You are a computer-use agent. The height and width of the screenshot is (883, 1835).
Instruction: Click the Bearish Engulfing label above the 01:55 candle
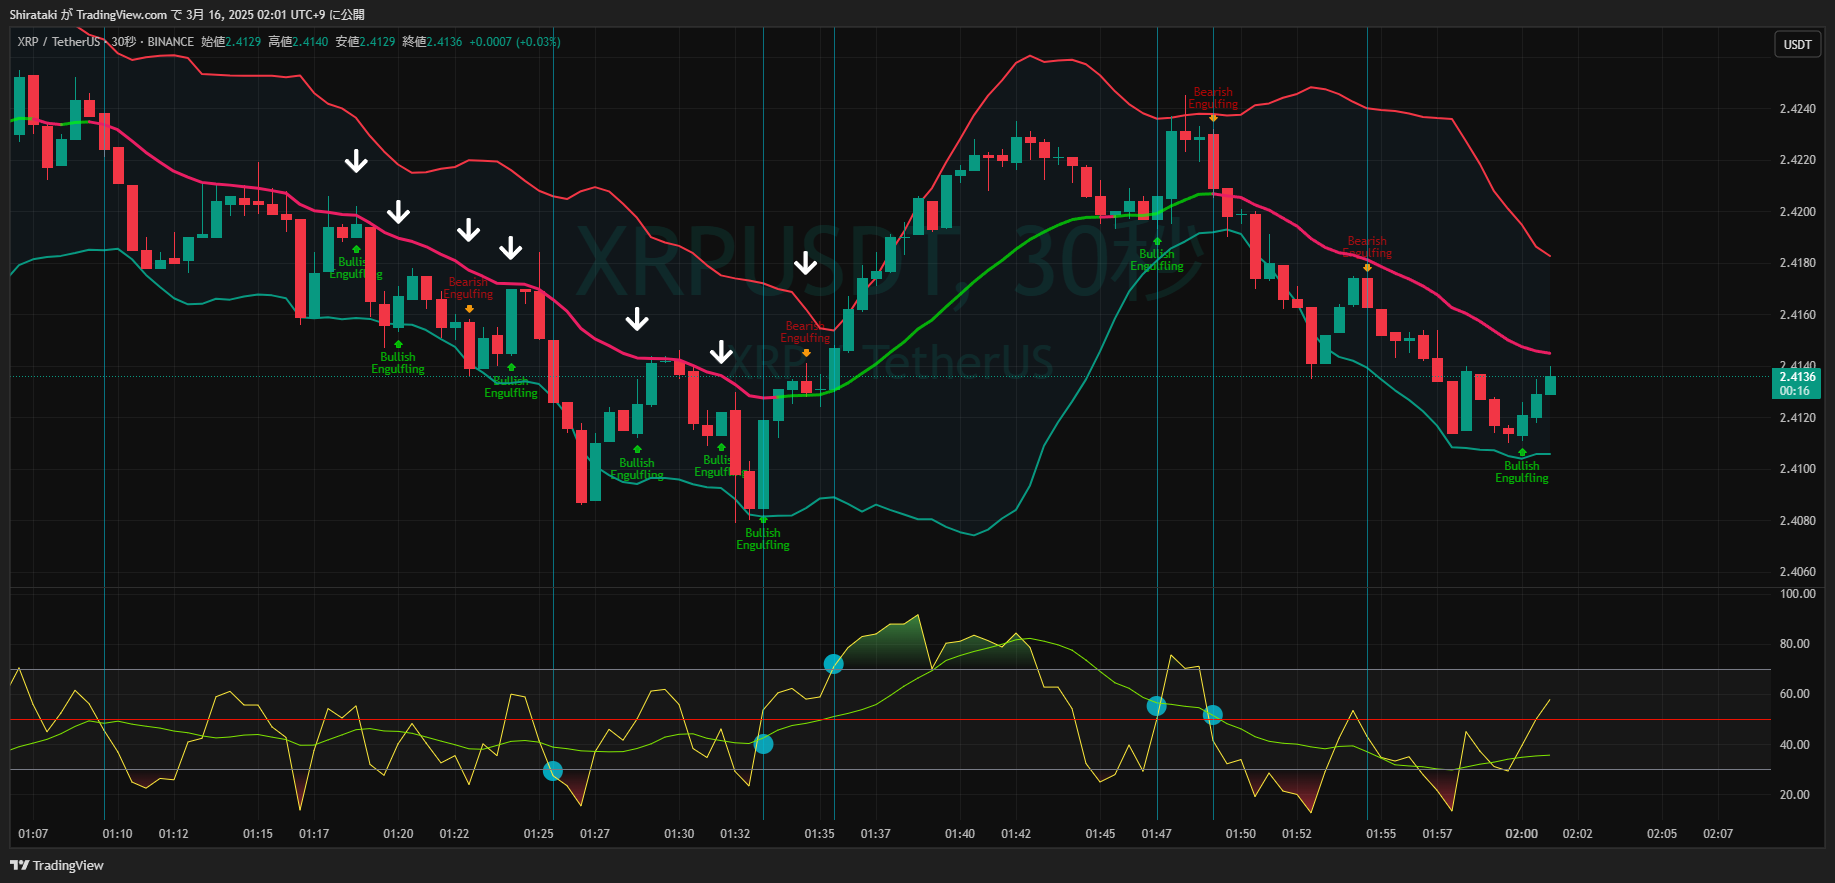[x=1367, y=247]
